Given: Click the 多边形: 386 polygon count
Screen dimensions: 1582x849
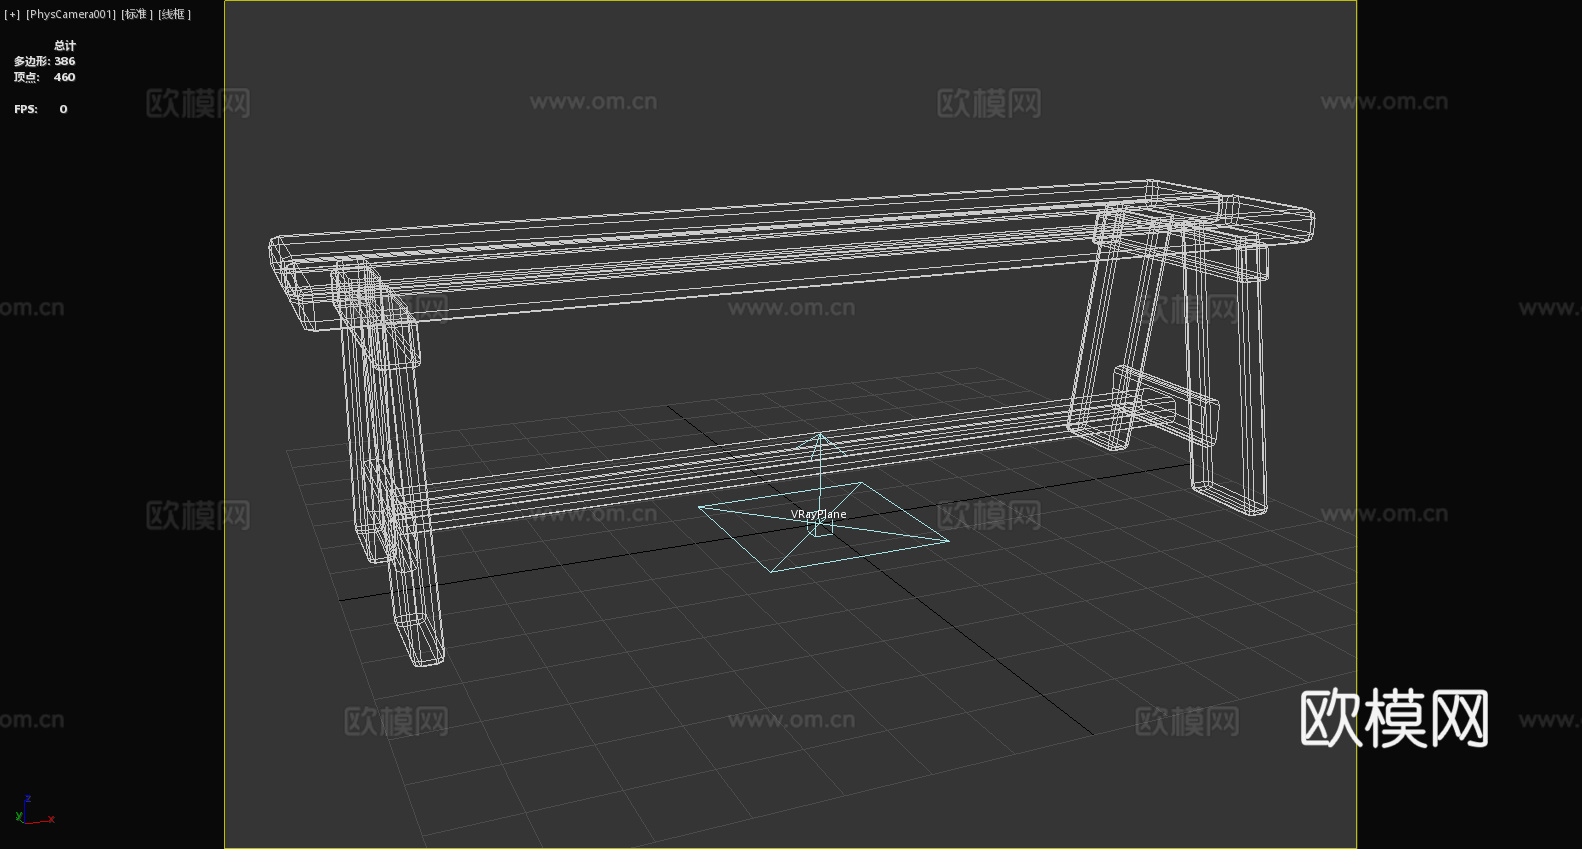Looking at the screenshot, I should coord(44,61).
